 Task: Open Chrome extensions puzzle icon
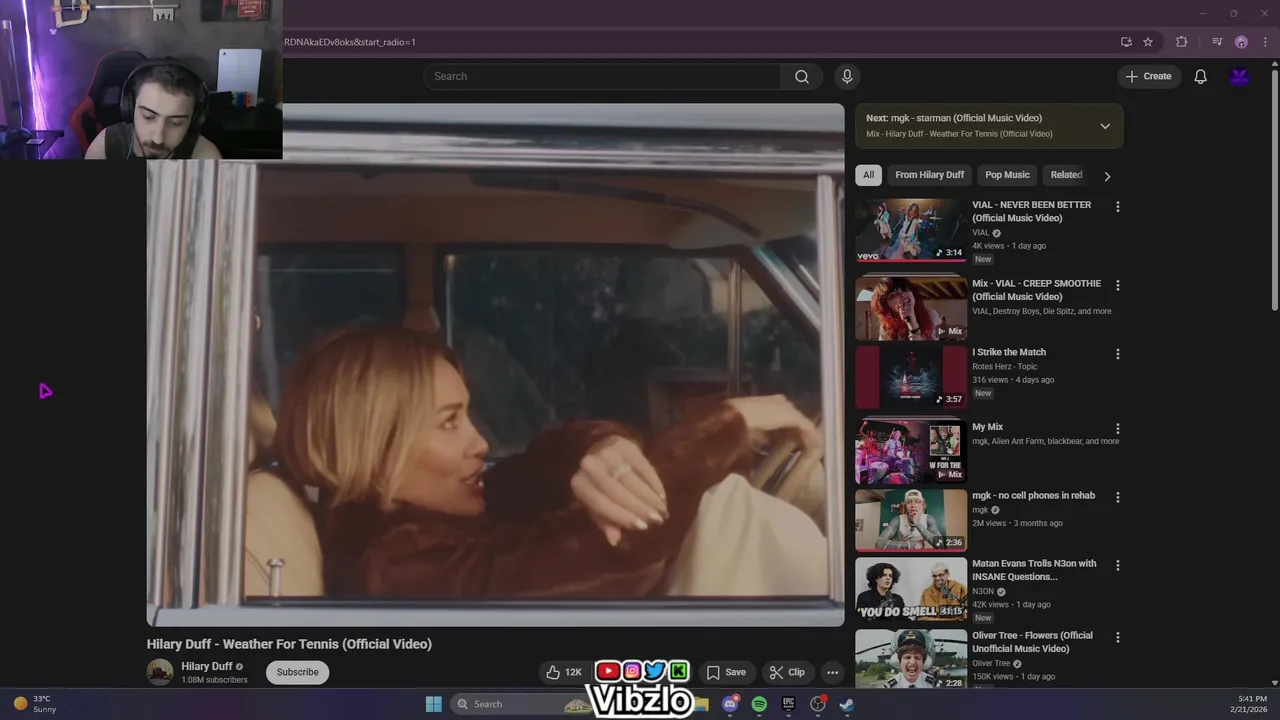(1182, 42)
